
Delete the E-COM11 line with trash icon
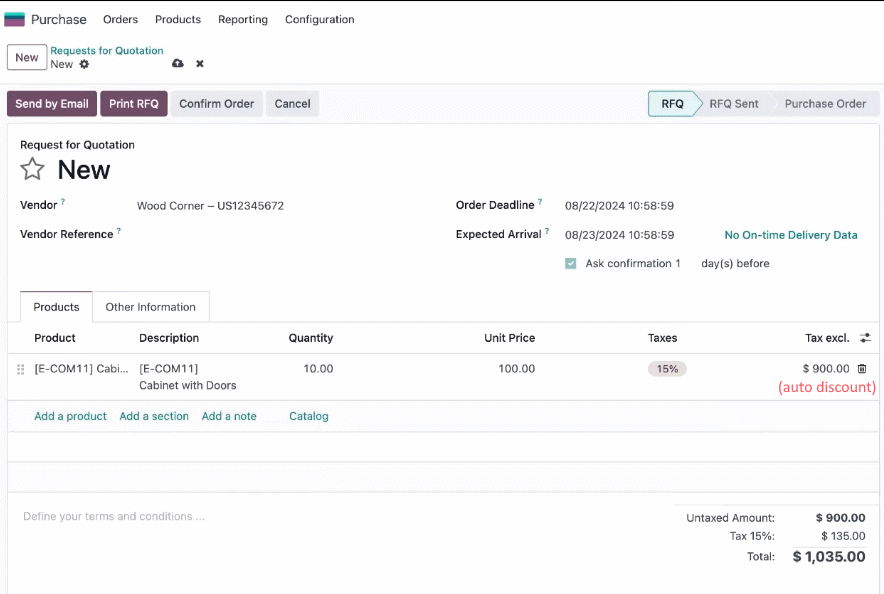click(862, 369)
